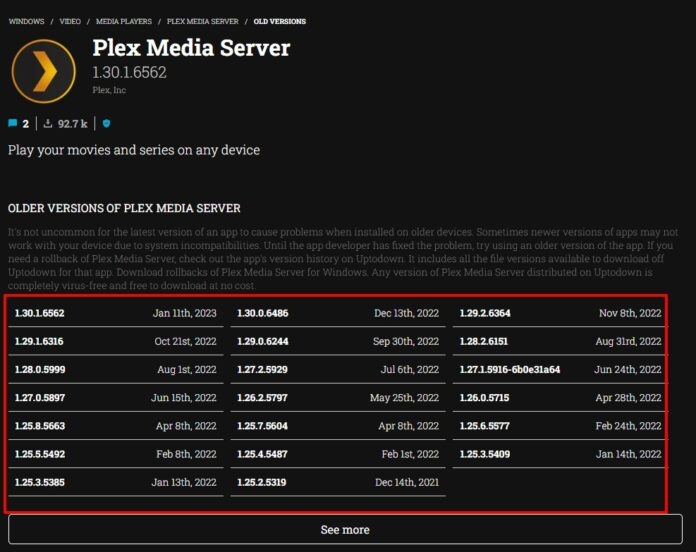The height and width of the screenshot is (552, 696).
Task: Navigate to Plex Media Server breadcrumb
Action: 202,21
